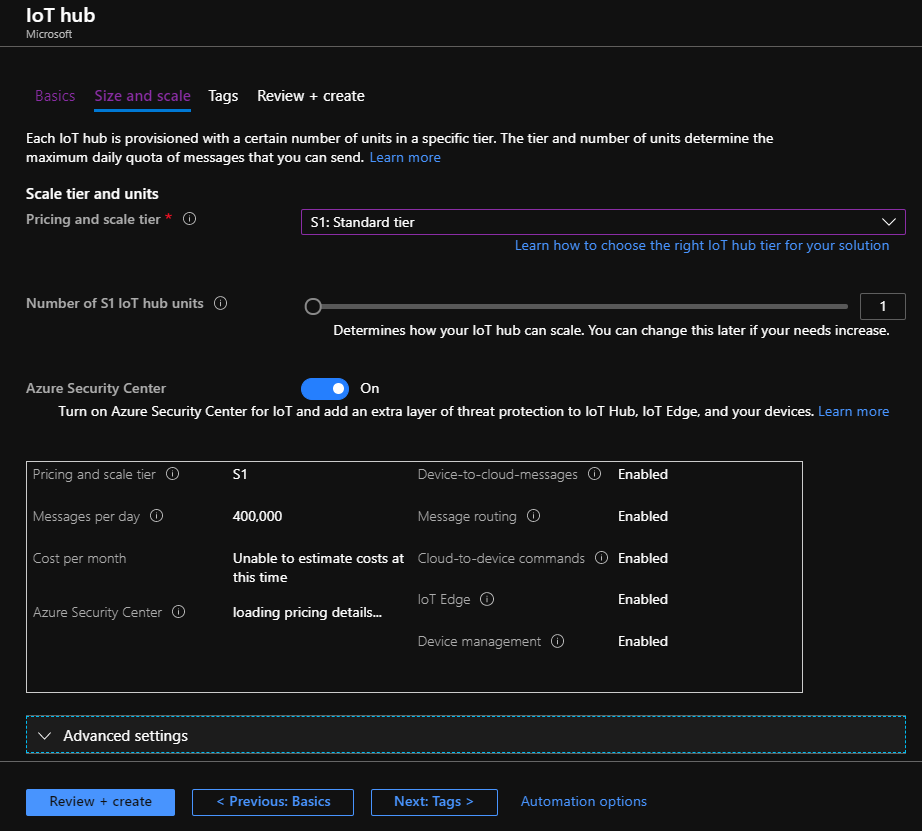Click Enabled value for Cloud-to-device commands
922x831 pixels.
click(643, 558)
